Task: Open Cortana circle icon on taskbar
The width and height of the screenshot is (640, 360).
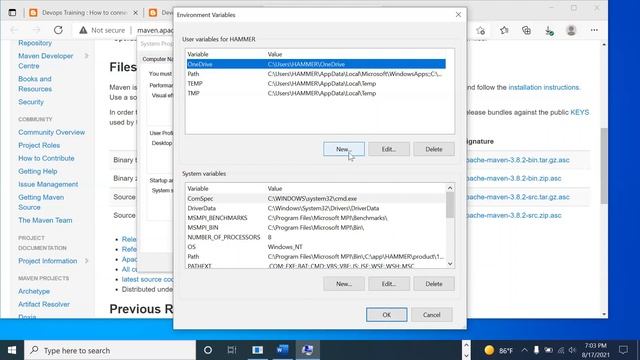Action: 208,350
